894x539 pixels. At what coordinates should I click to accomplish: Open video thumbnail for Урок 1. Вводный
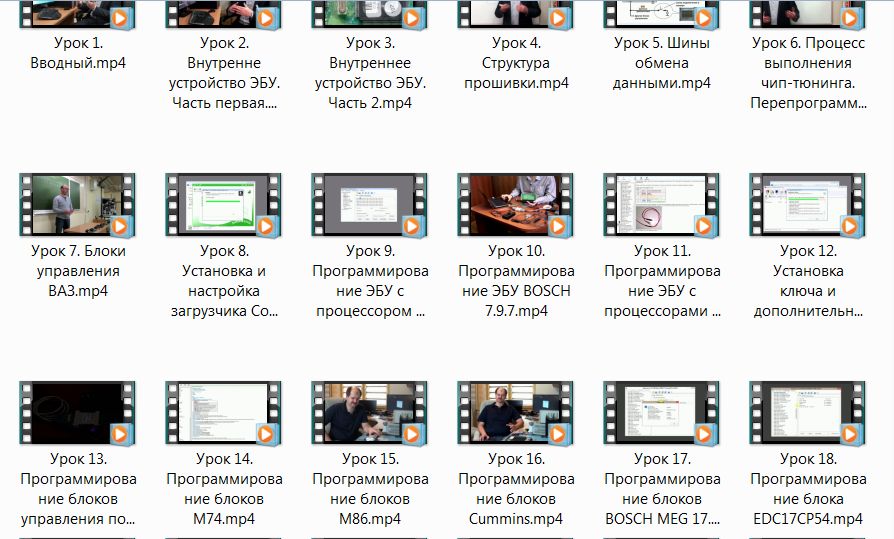78,14
